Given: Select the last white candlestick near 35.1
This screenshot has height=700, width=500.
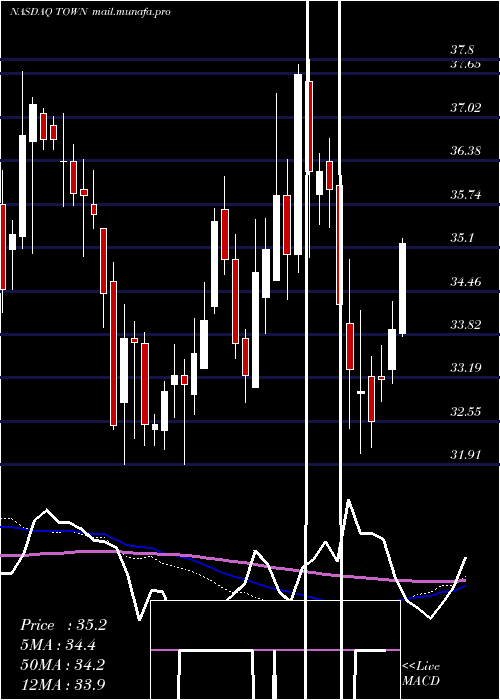Looking at the screenshot, I should (402, 288).
